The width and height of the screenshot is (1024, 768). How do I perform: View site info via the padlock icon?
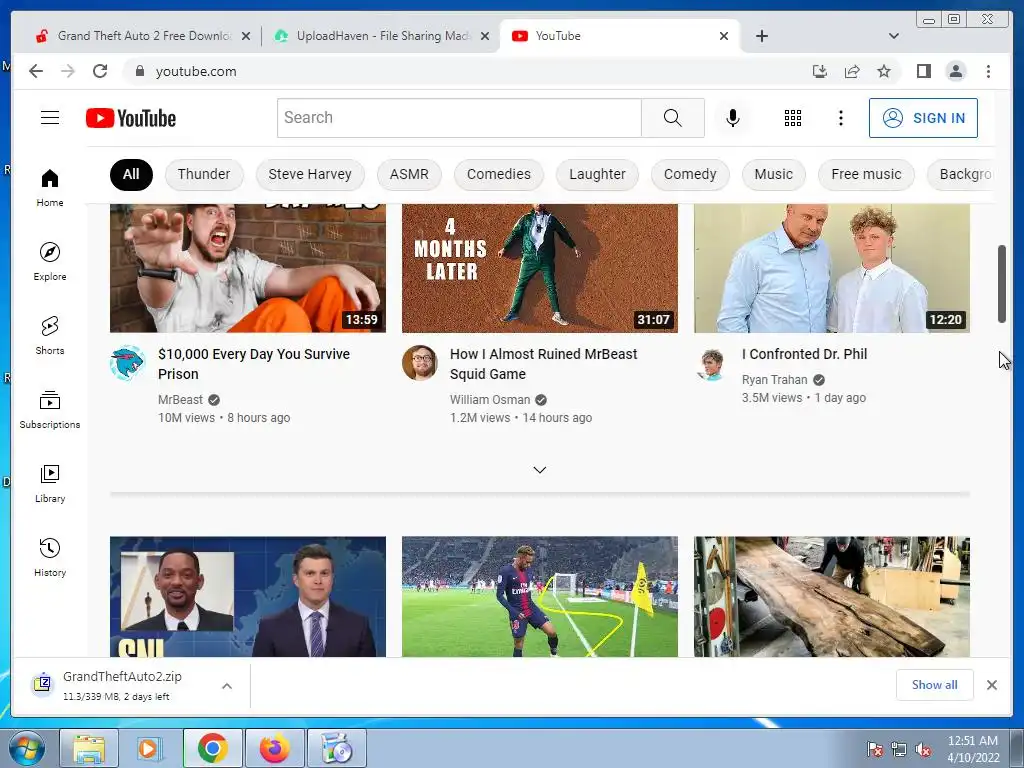tap(139, 71)
